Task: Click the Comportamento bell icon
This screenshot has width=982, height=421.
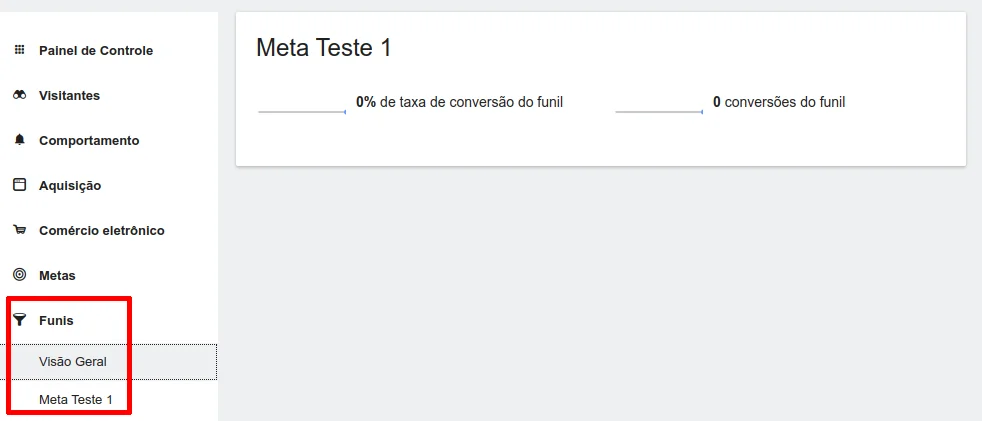Action: pos(19,140)
